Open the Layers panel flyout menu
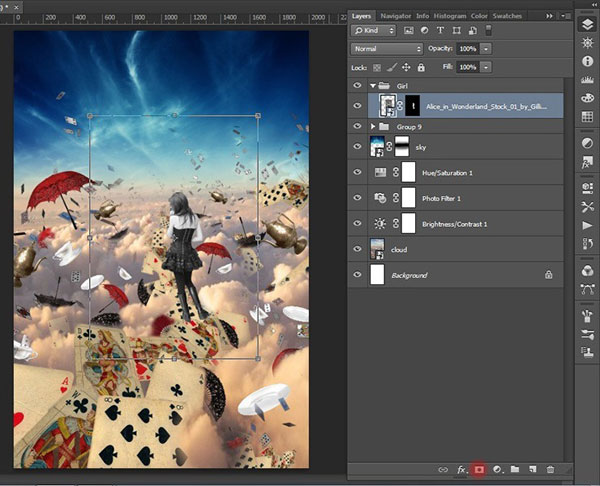600x486 pixels. 566,16
